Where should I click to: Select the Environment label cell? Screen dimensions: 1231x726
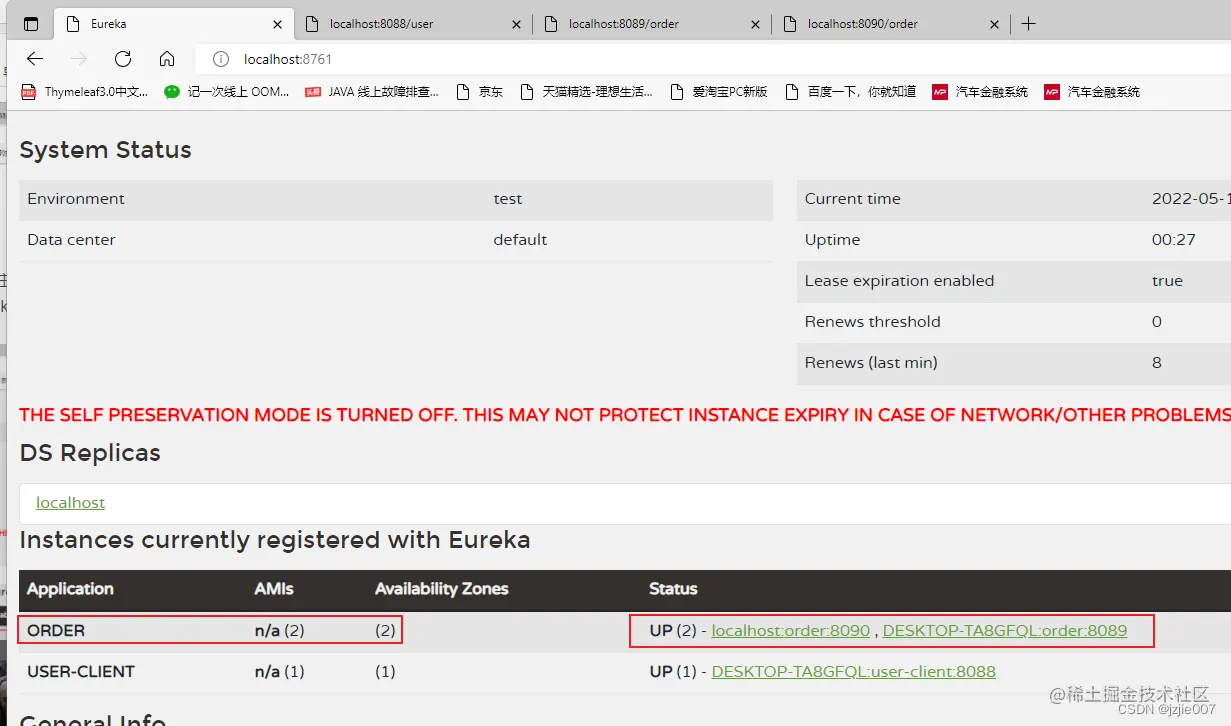[76, 199]
